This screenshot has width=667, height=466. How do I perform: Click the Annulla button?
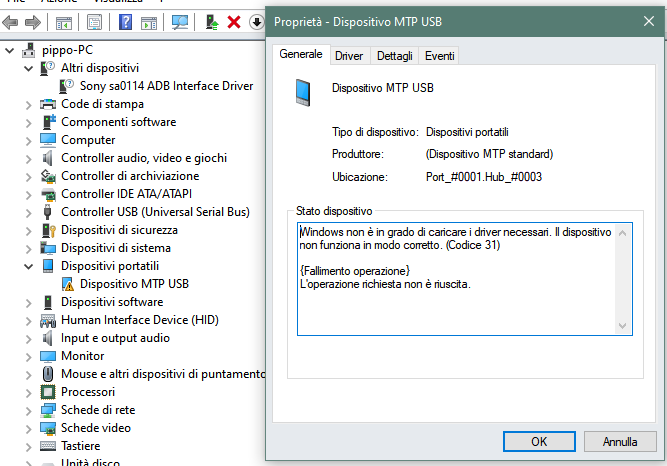(620, 441)
